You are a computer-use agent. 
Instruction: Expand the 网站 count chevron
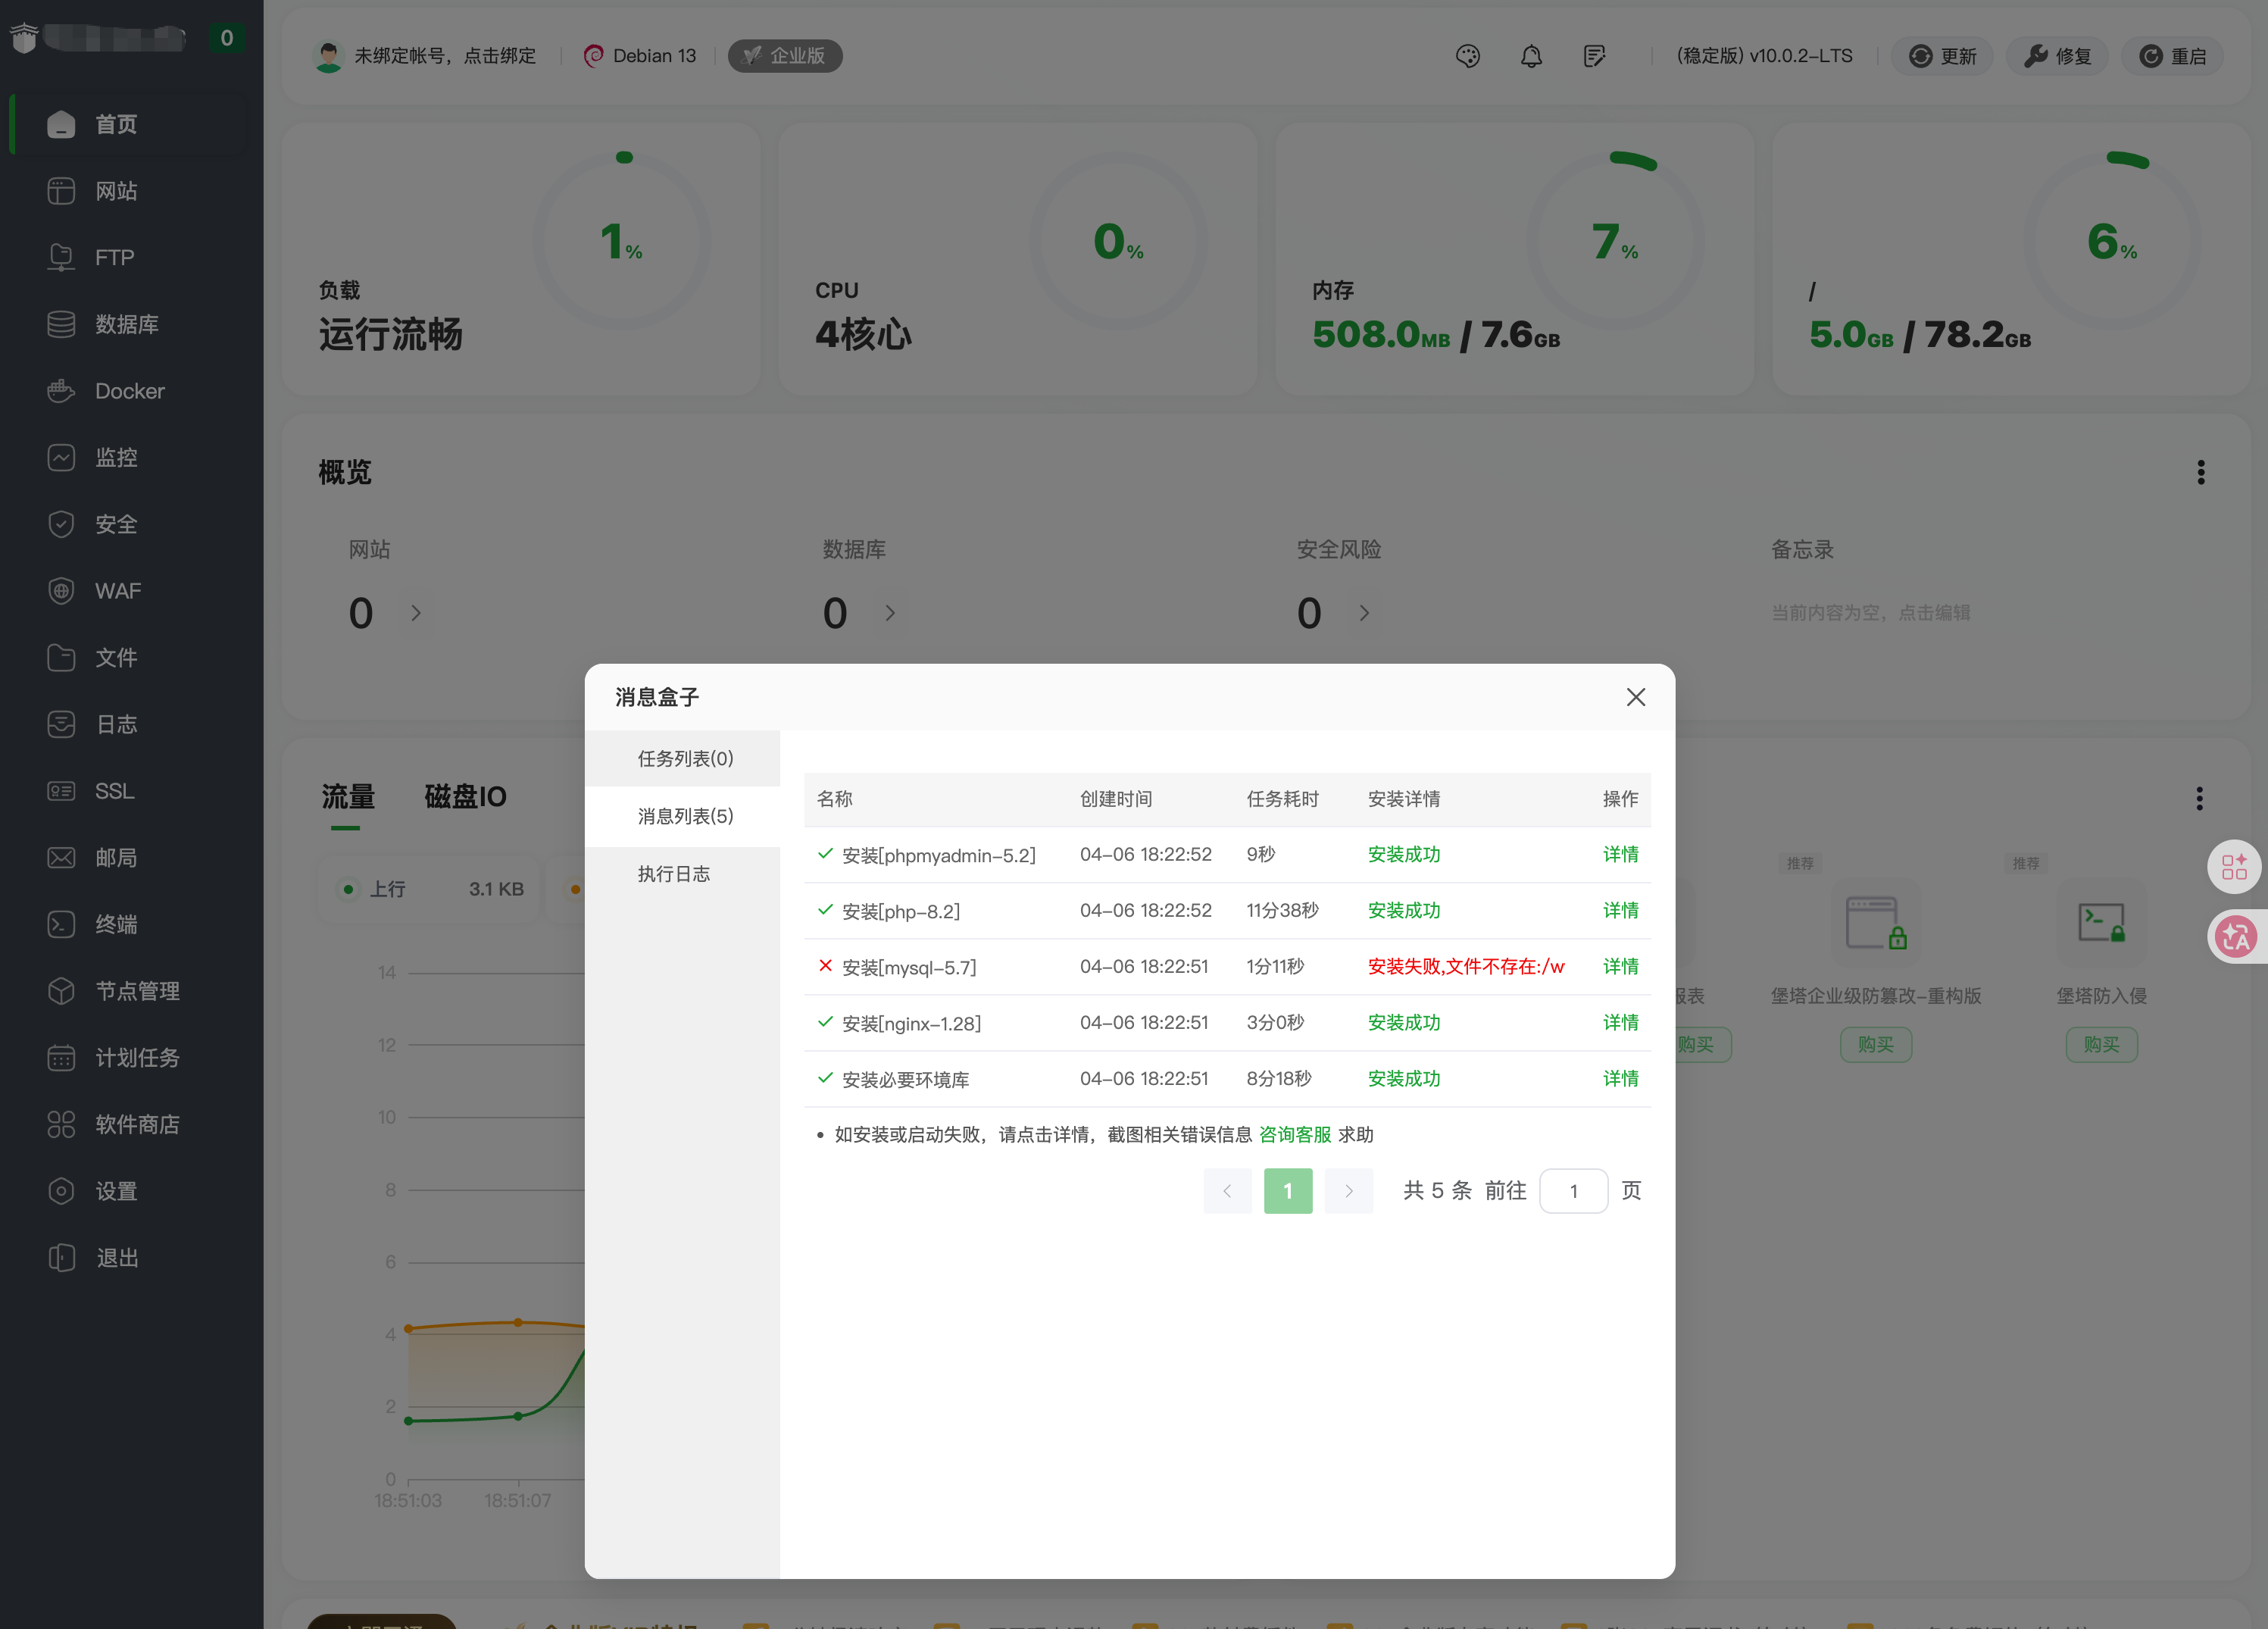click(x=416, y=613)
